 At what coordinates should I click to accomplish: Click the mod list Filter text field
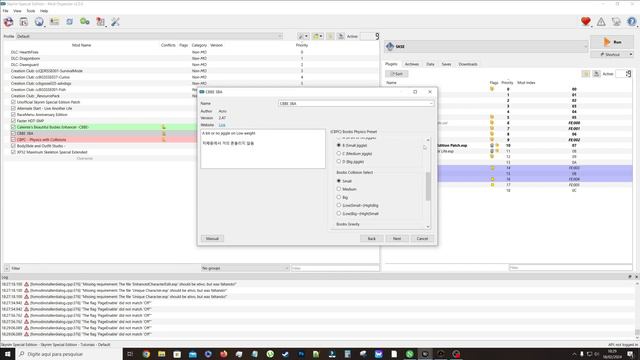(x=335, y=268)
